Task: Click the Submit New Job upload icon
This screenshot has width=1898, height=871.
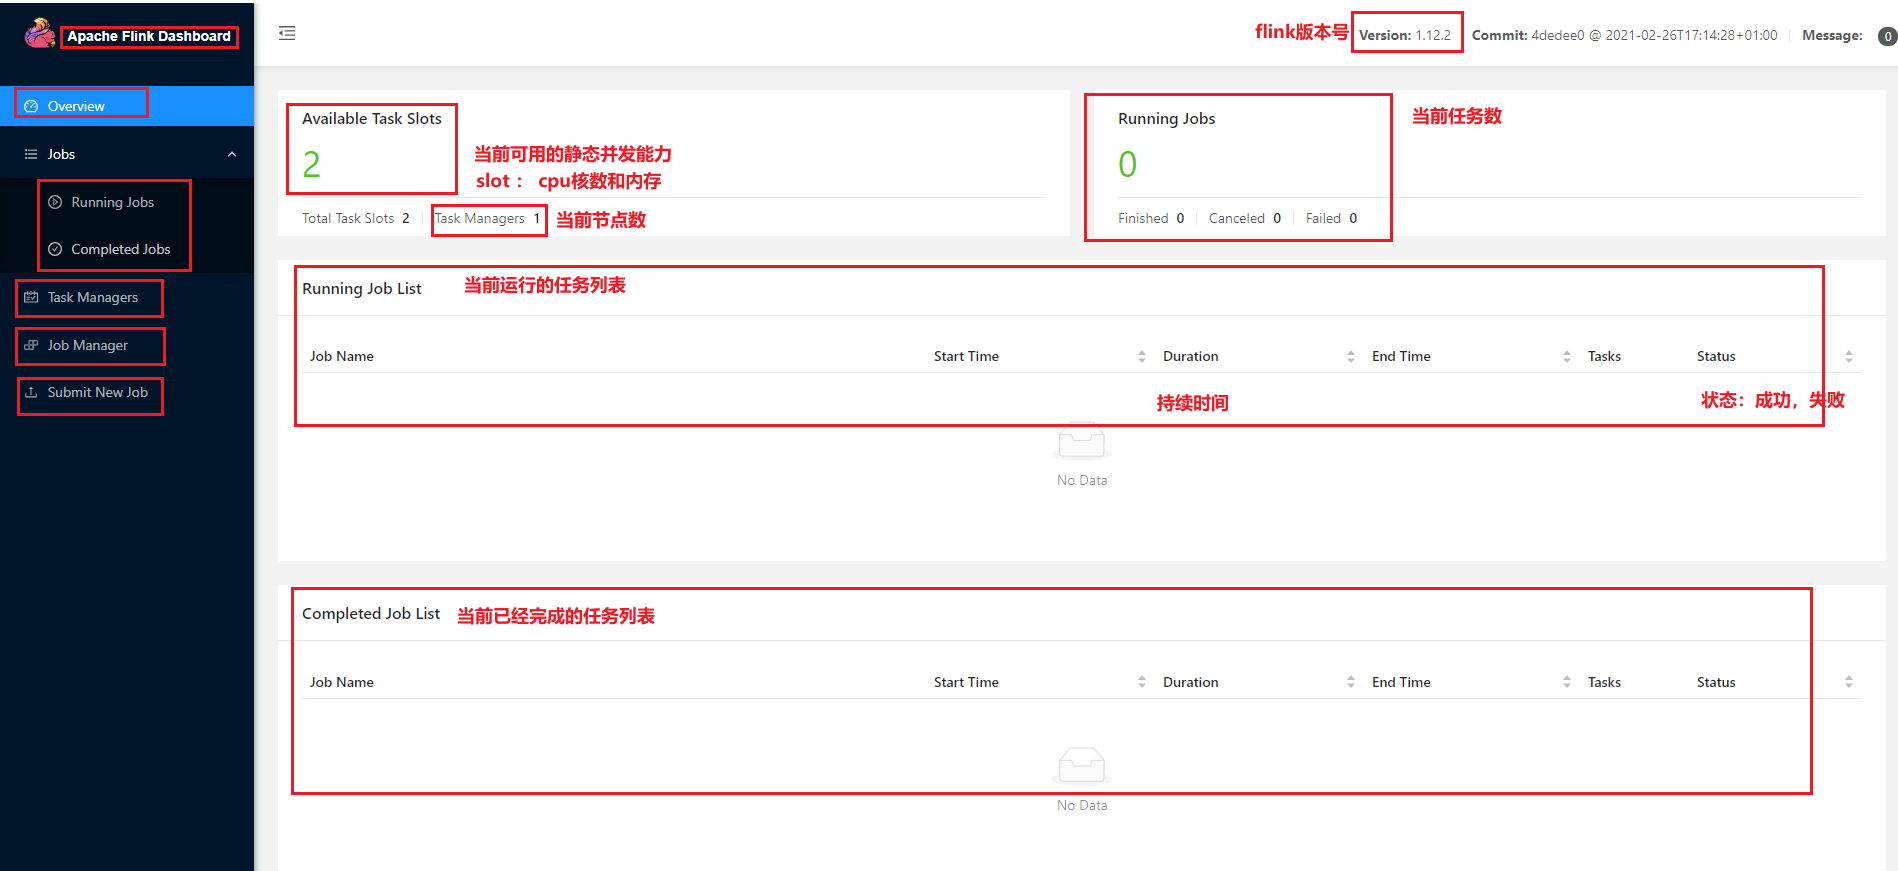Action: pos(31,392)
